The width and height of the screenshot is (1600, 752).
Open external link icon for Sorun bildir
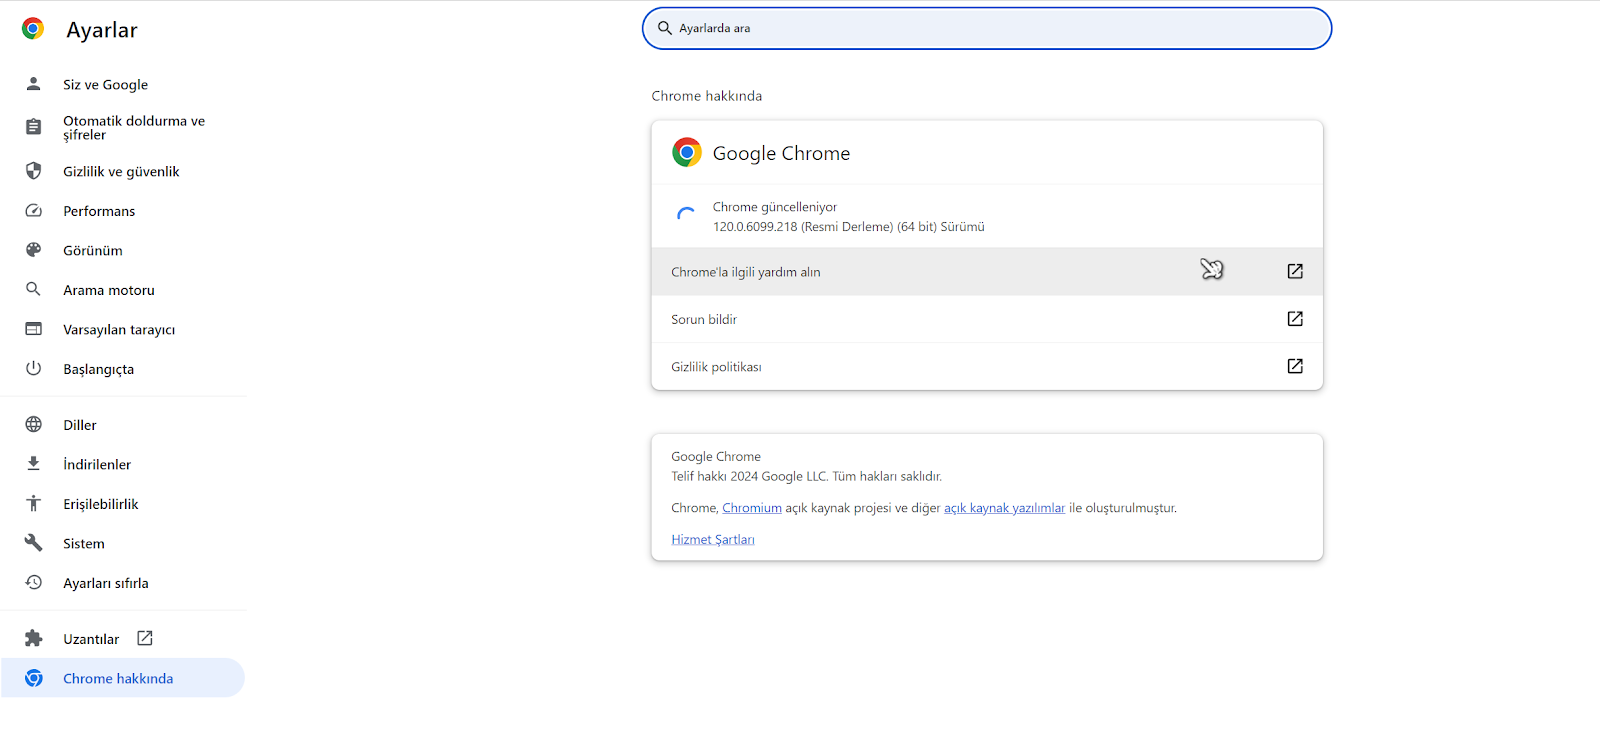point(1295,318)
